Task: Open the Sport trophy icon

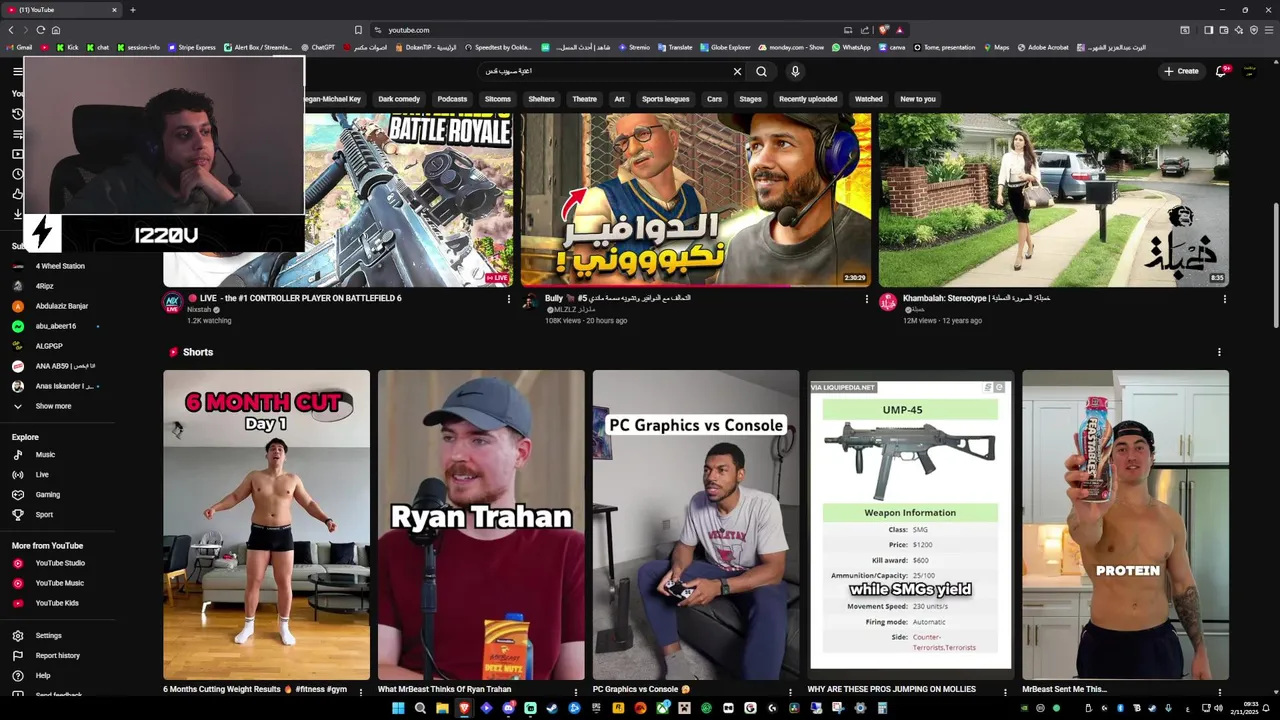Action: [17, 515]
